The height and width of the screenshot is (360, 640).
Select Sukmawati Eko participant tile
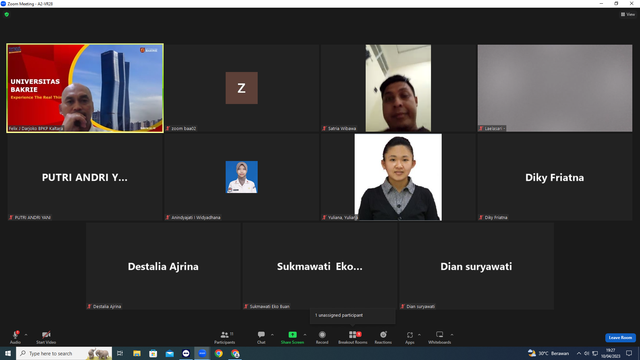pyautogui.click(x=320, y=266)
